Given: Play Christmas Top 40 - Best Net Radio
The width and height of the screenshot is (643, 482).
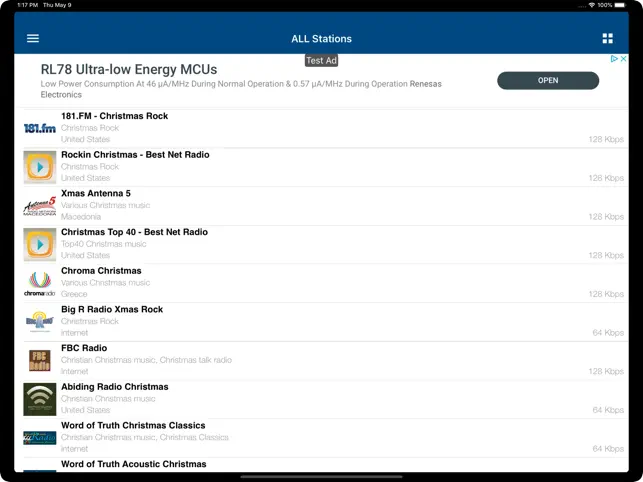Looking at the screenshot, I should [322, 244].
